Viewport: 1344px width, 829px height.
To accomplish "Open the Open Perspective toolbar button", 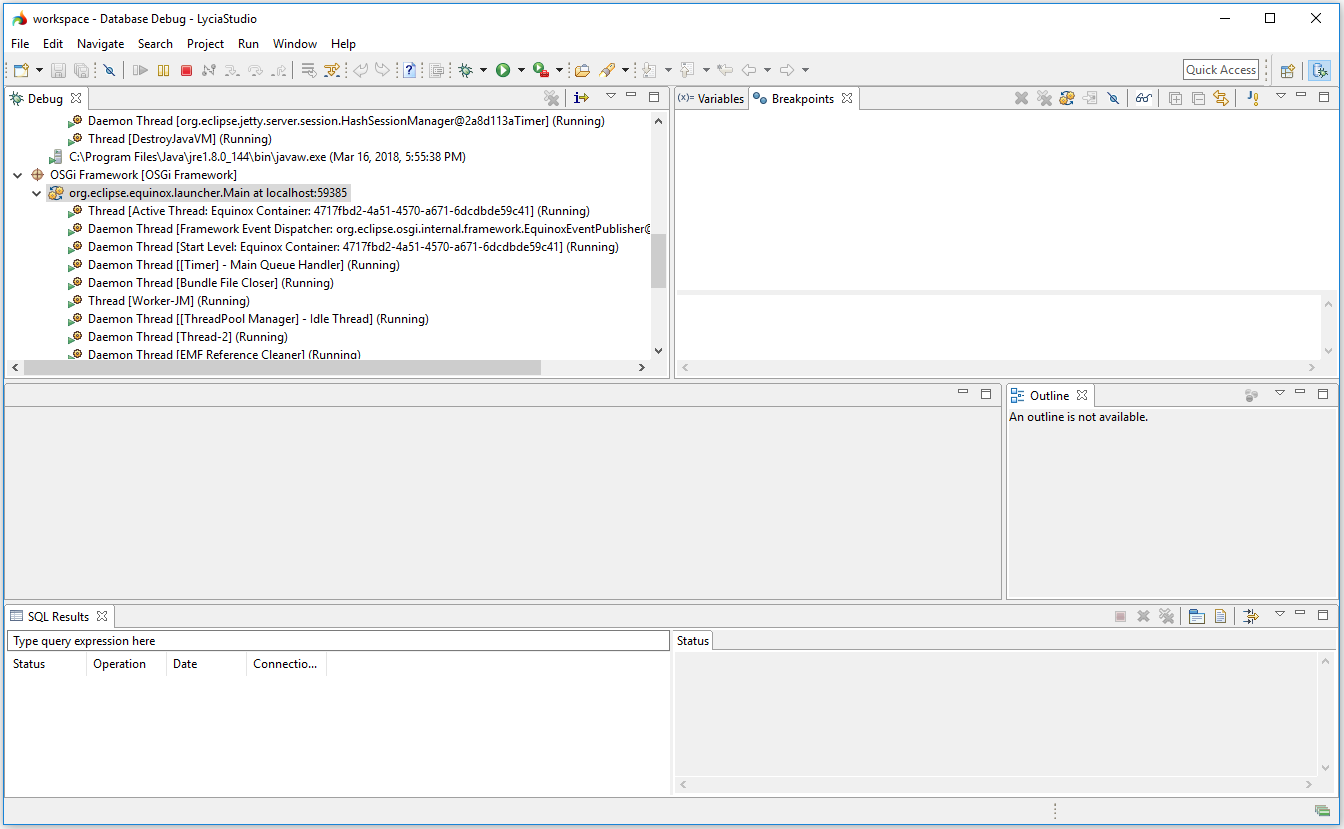I will [x=1288, y=70].
